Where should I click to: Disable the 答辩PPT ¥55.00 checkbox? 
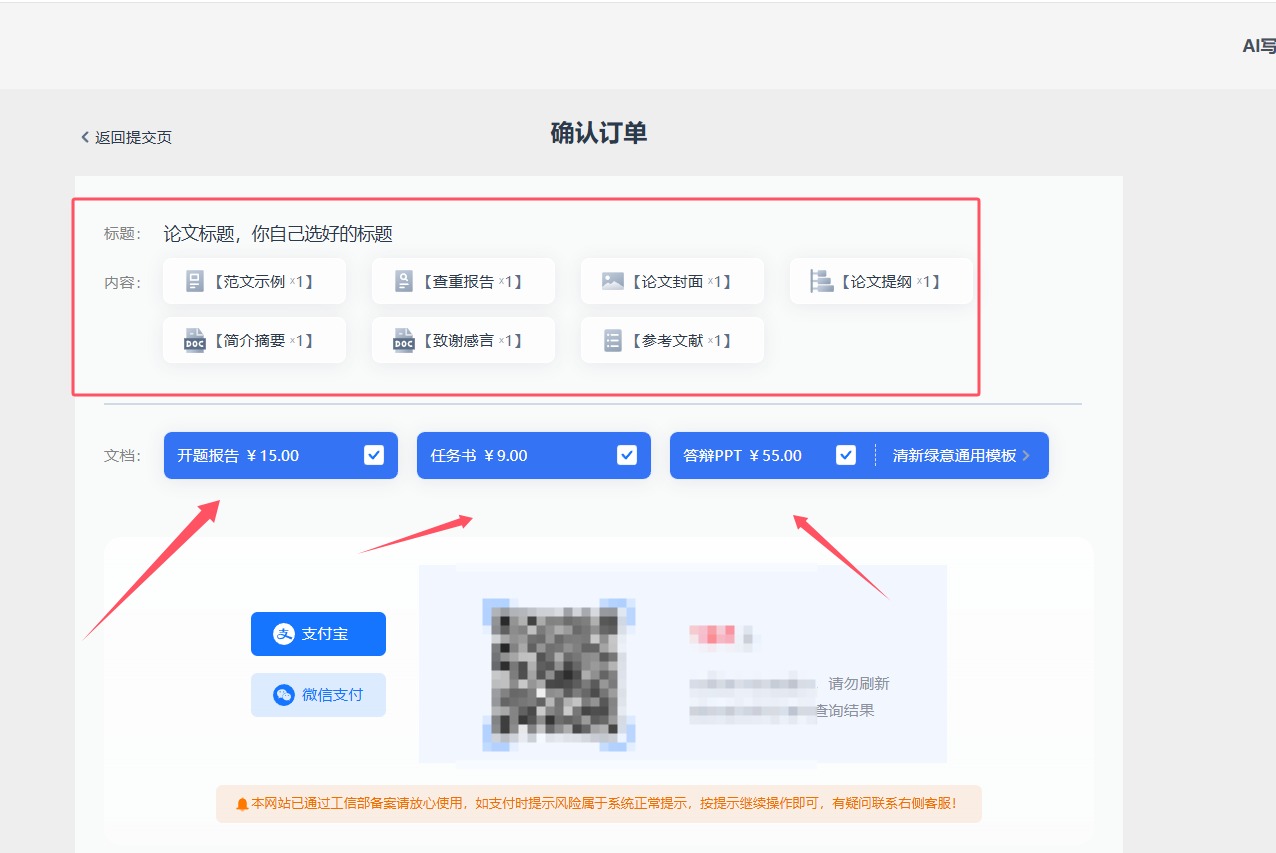click(846, 456)
